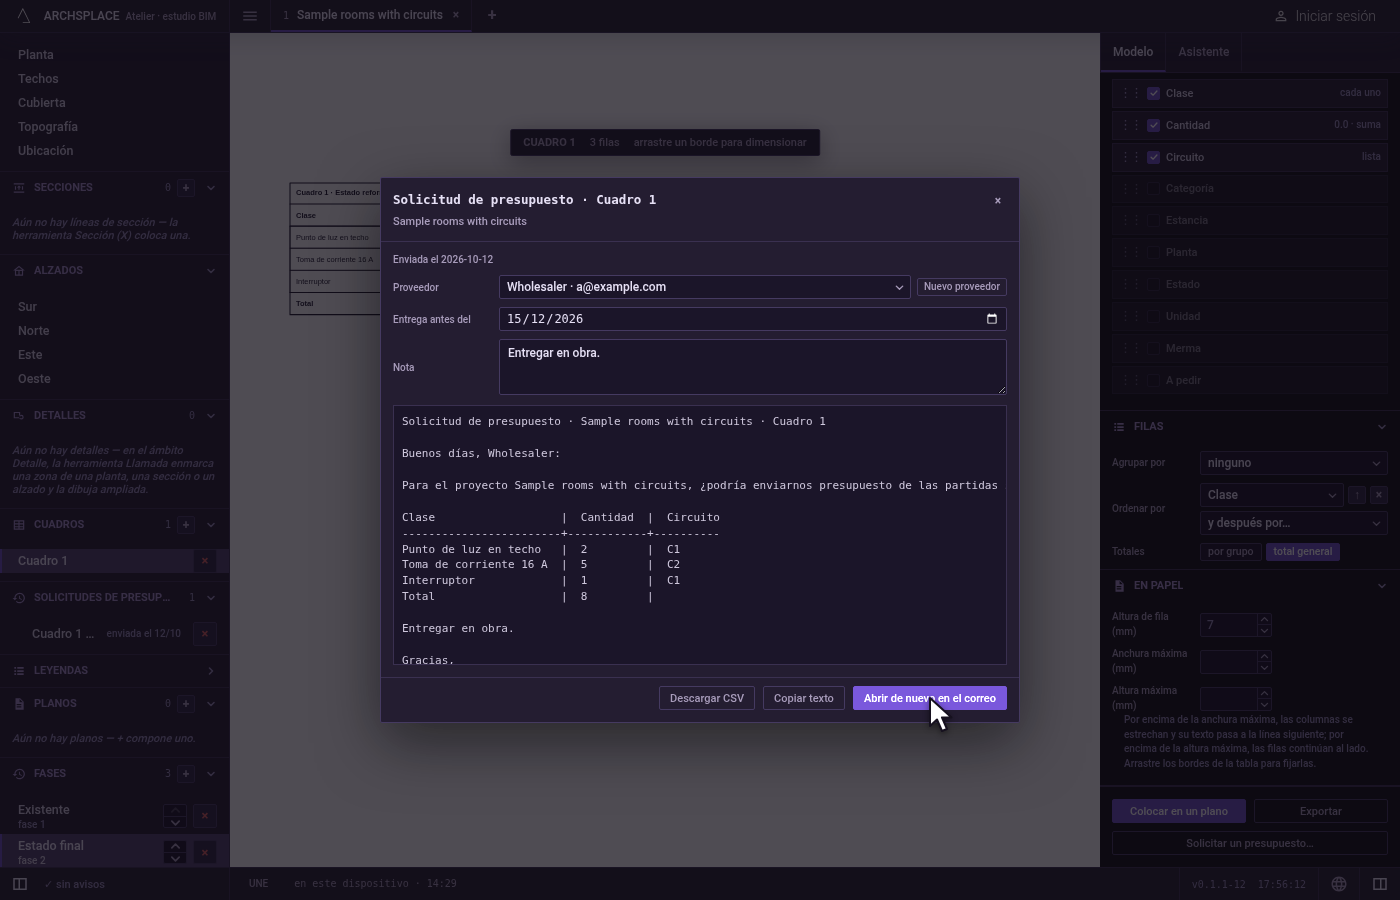Open the Ordenar por Clase dropdown
Screen dimensions: 1400x900
[1271, 495]
